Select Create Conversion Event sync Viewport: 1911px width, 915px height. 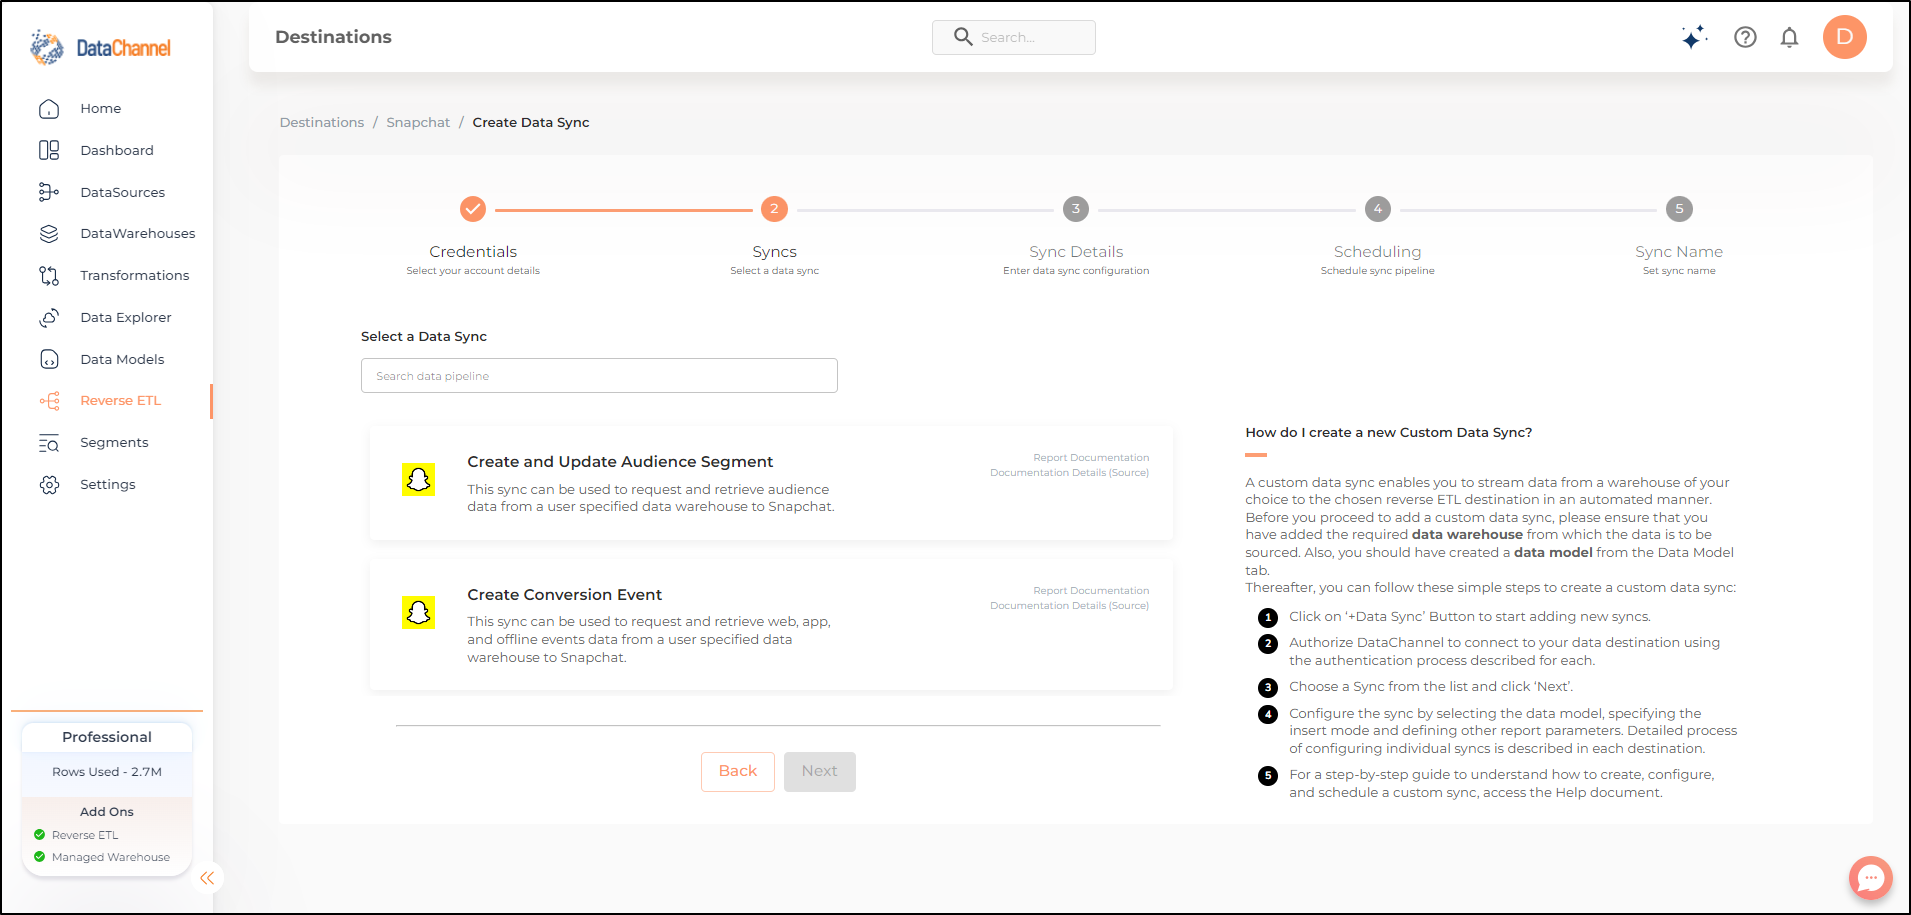pos(771,625)
